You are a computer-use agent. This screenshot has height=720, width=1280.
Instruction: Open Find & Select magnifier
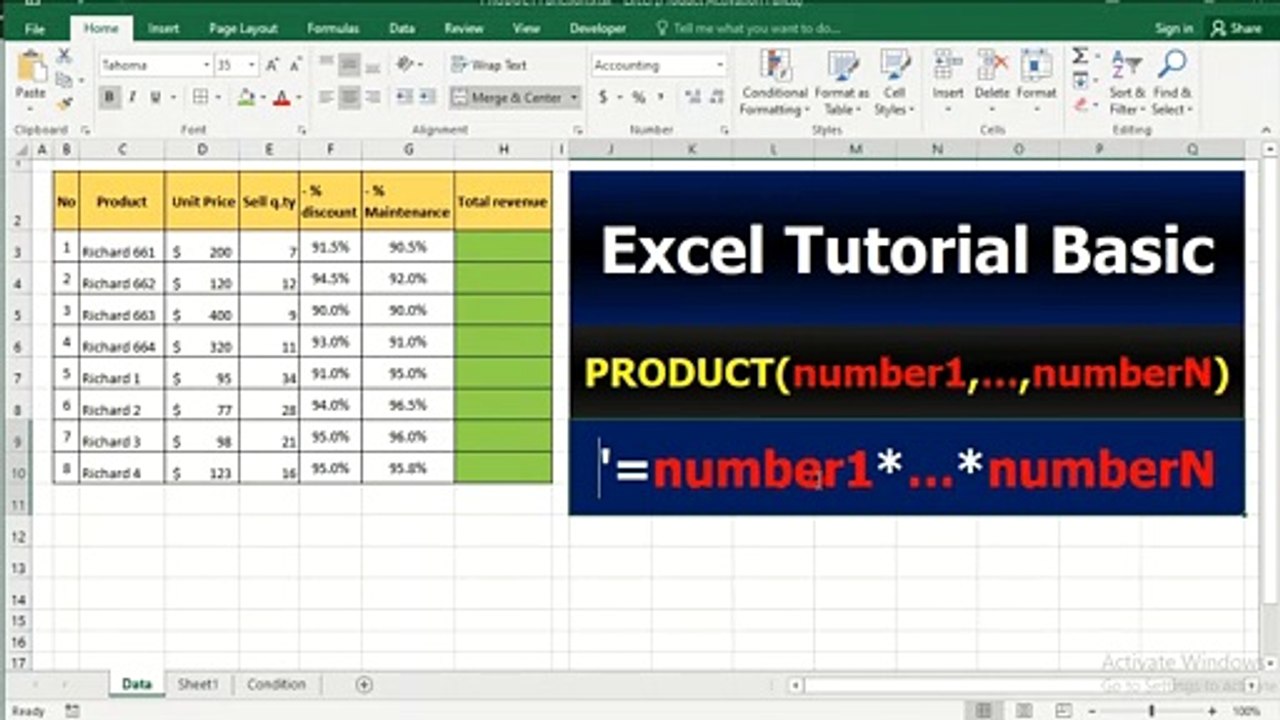click(x=1172, y=82)
